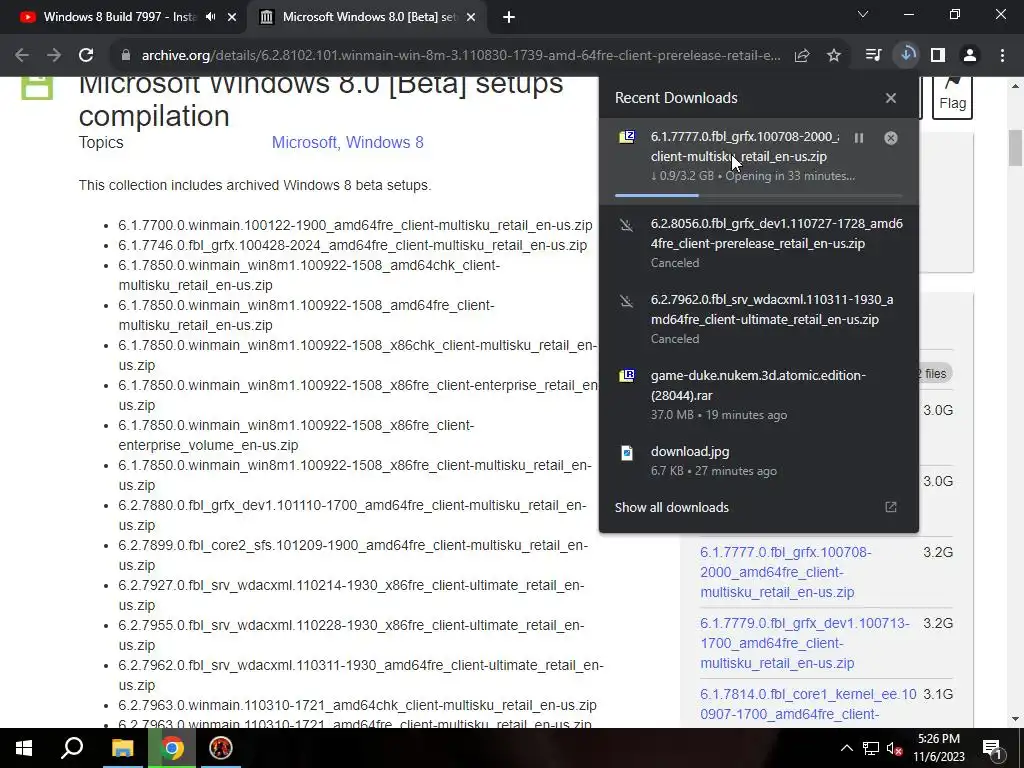Open Chrome side panel
Image resolution: width=1024 pixels, height=768 pixels.
pyautogui.click(x=938, y=55)
